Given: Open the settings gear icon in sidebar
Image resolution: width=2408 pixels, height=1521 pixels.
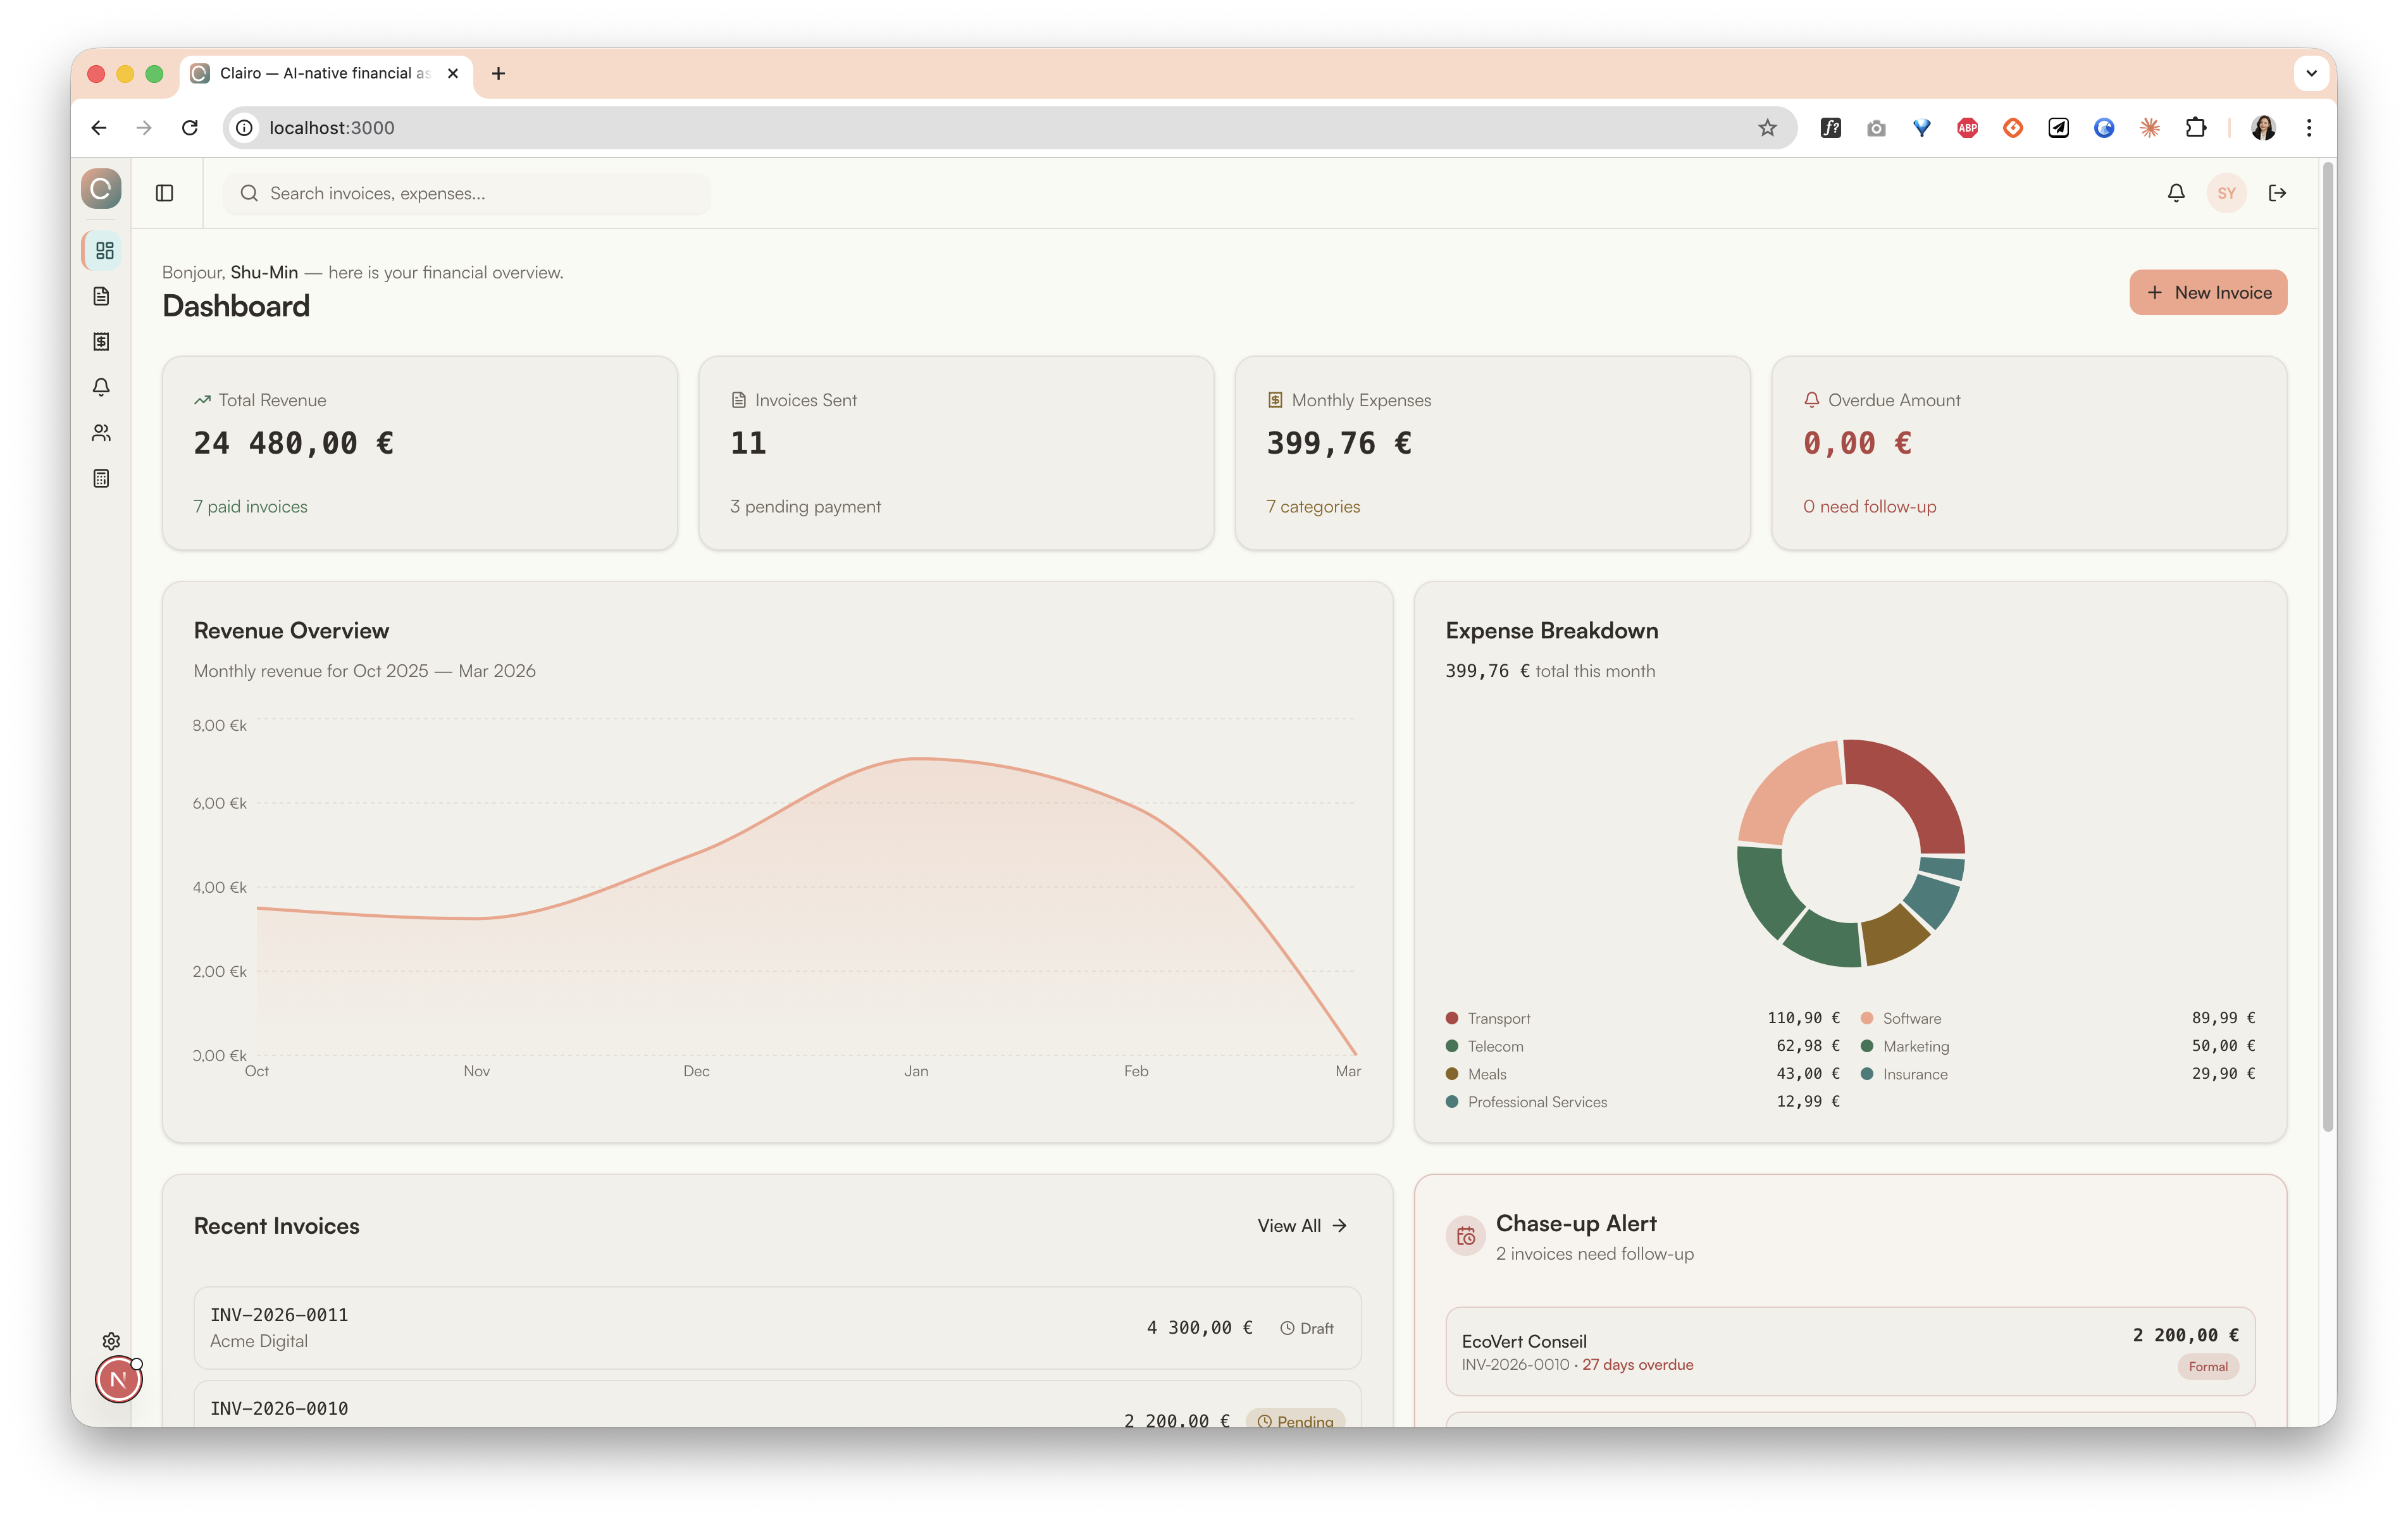Looking at the screenshot, I should (111, 1341).
